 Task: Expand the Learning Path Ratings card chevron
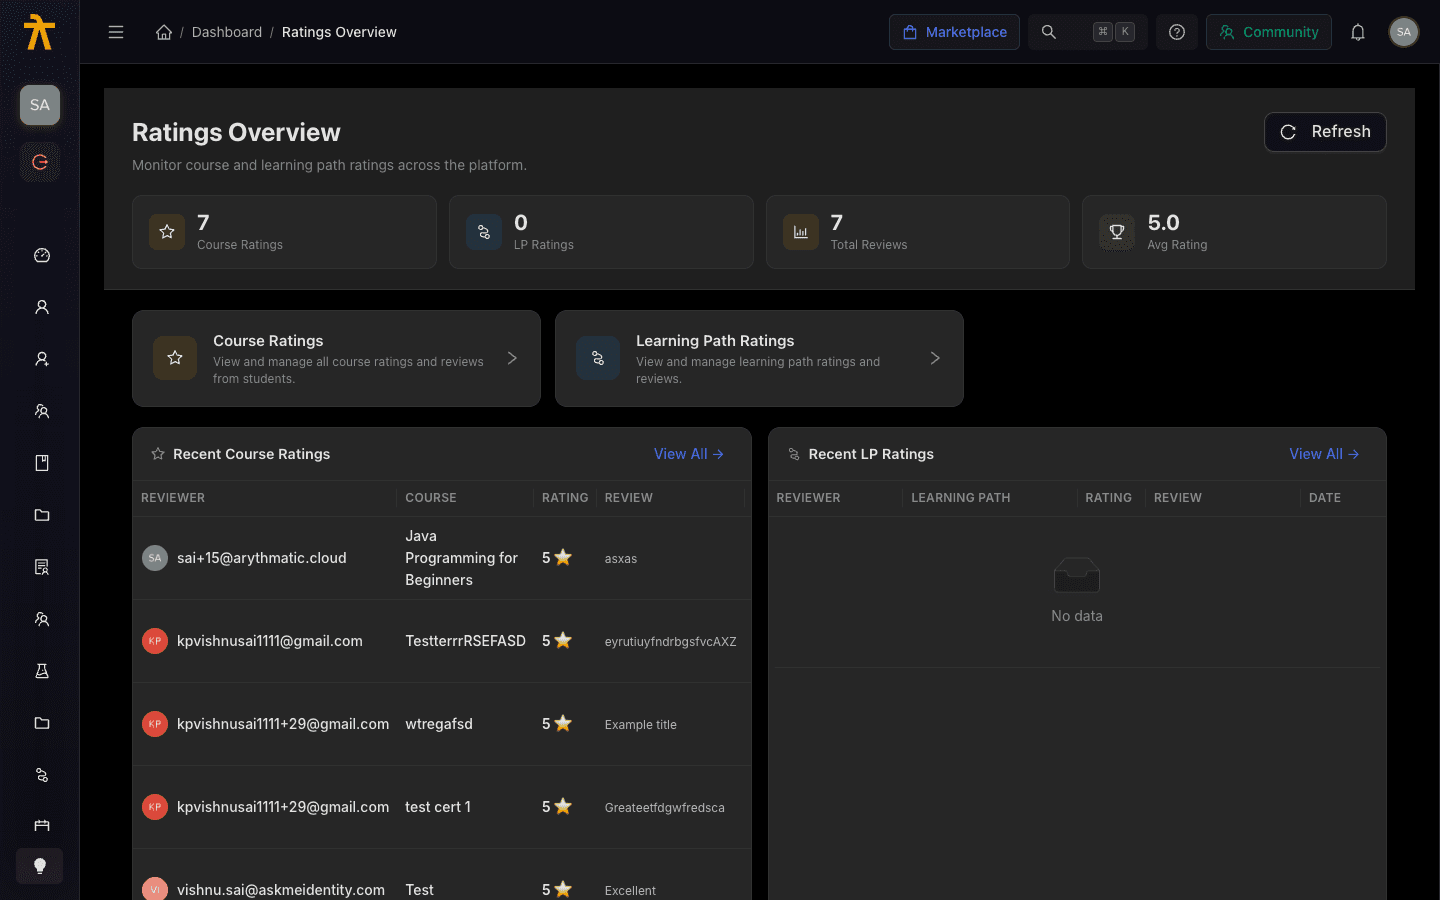(935, 358)
